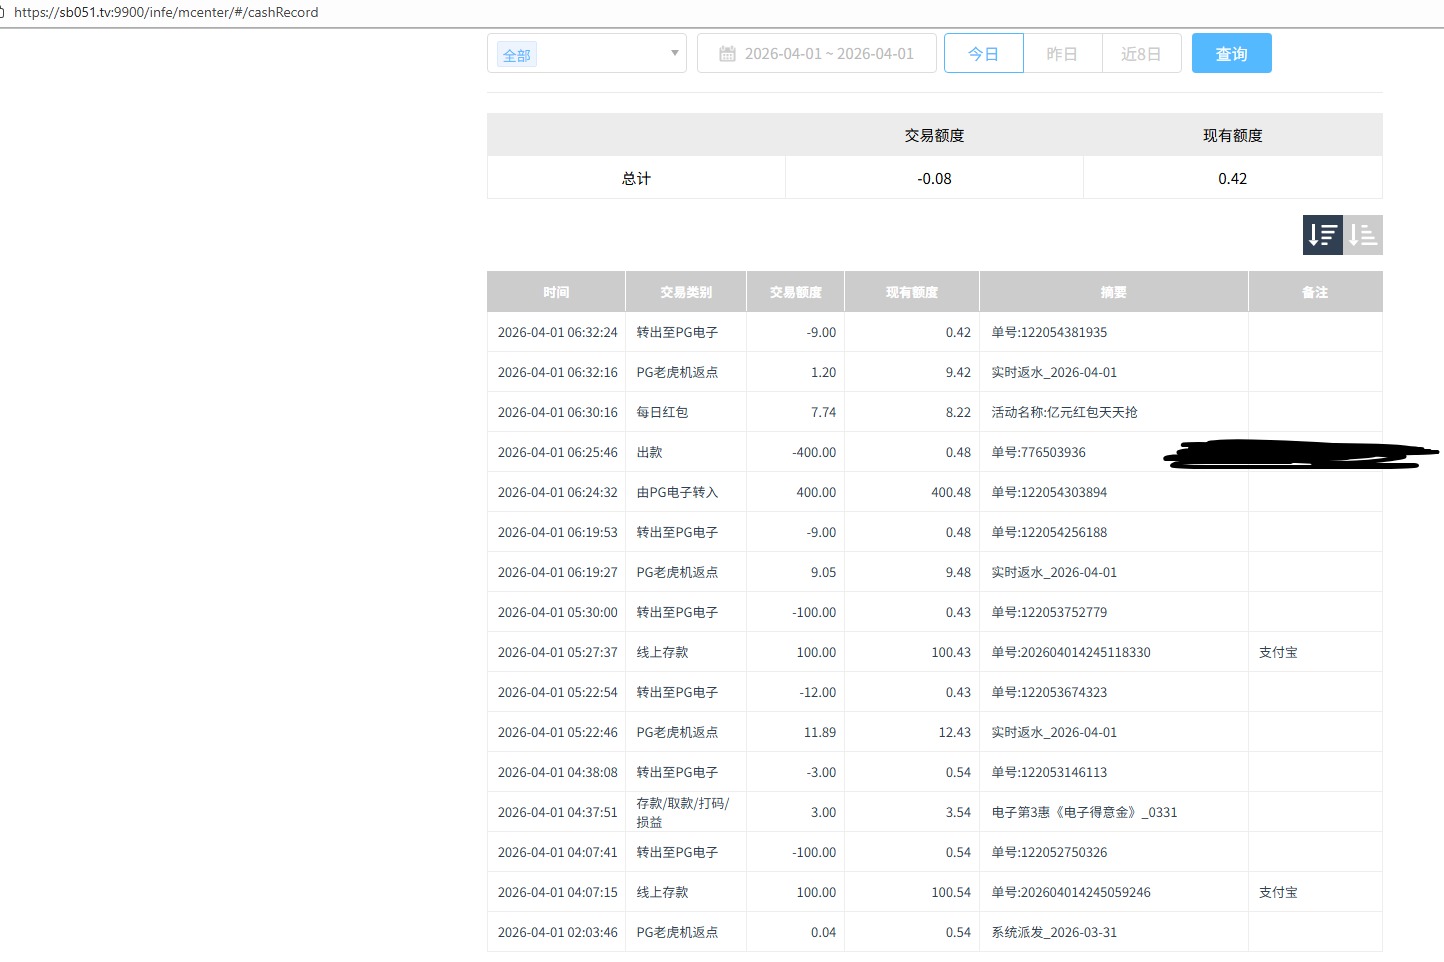Click order number 单号:776503936 in 出款 row

[x=1038, y=452]
